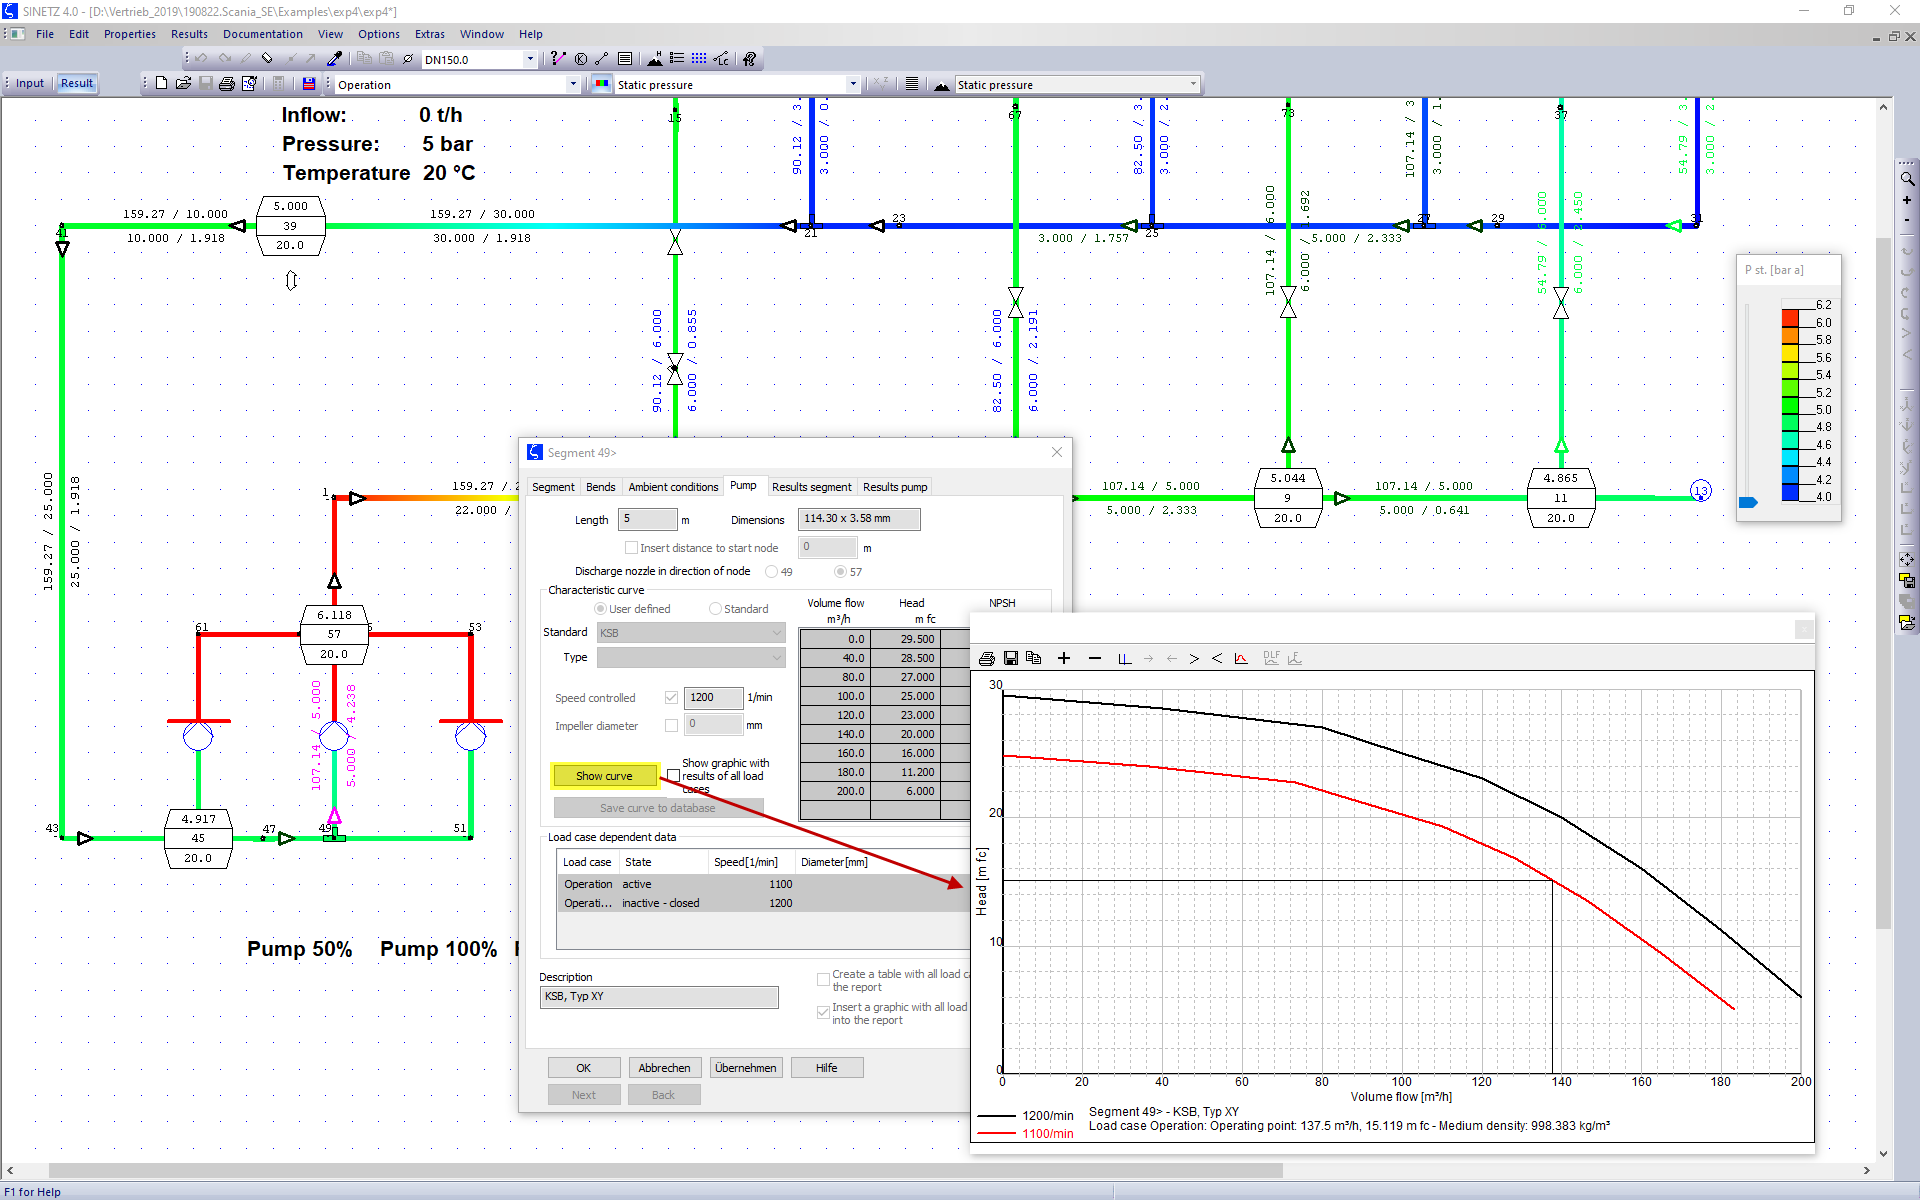Switch to the Results pump tab
Screen dimensions: 1920x1200
click(895, 487)
